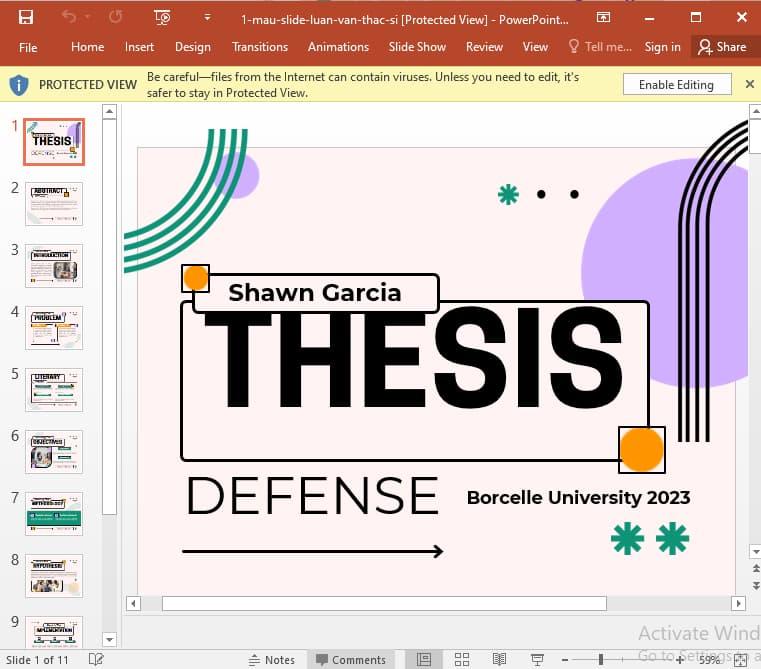The image size is (761, 669).
Task: Open Reading View from the status bar
Action: 499,660
